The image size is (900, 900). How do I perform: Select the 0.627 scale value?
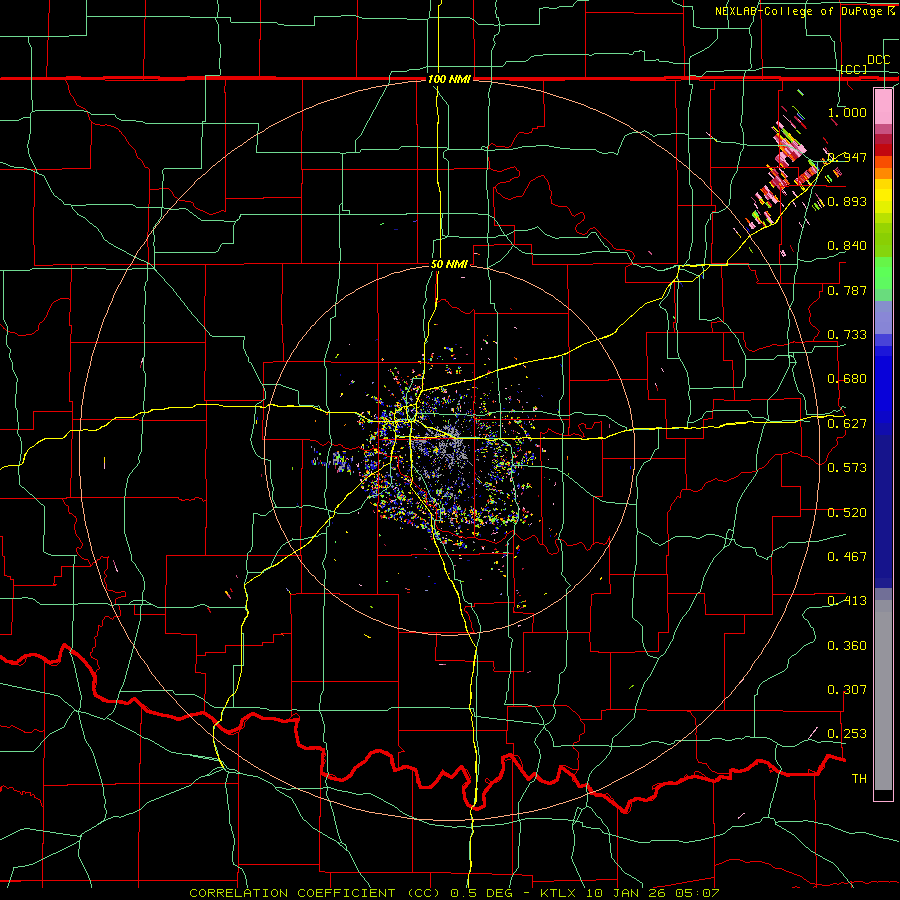tap(847, 424)
